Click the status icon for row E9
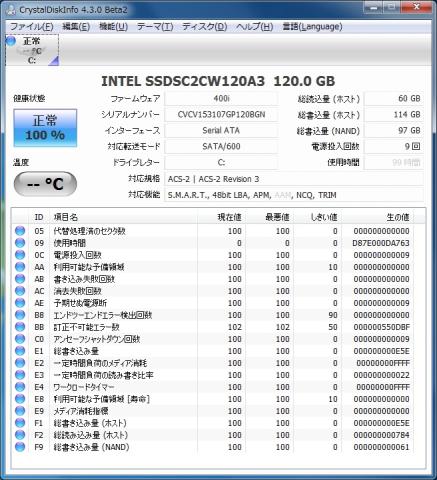The width and height of the screenshot is (437, 480). pyautogui.click(x=20, y=411)
